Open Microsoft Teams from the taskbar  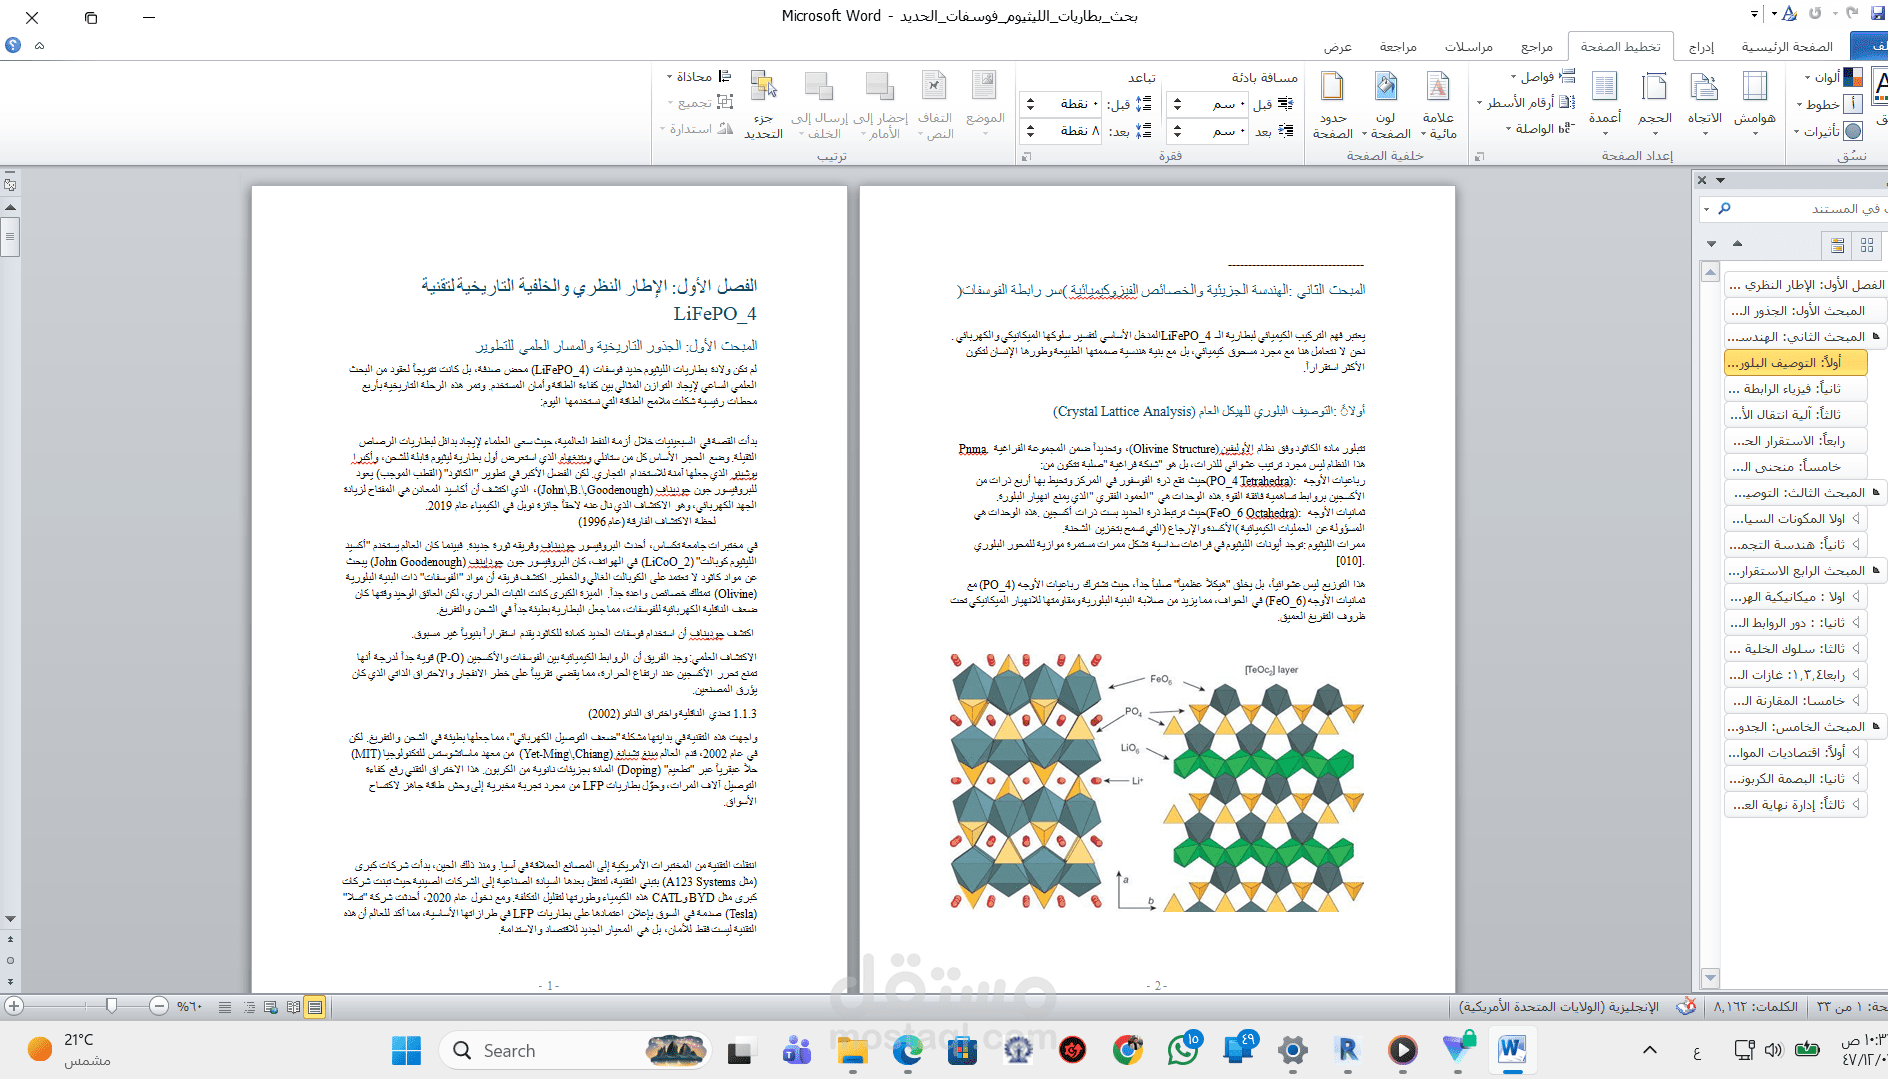point(797,1050)
